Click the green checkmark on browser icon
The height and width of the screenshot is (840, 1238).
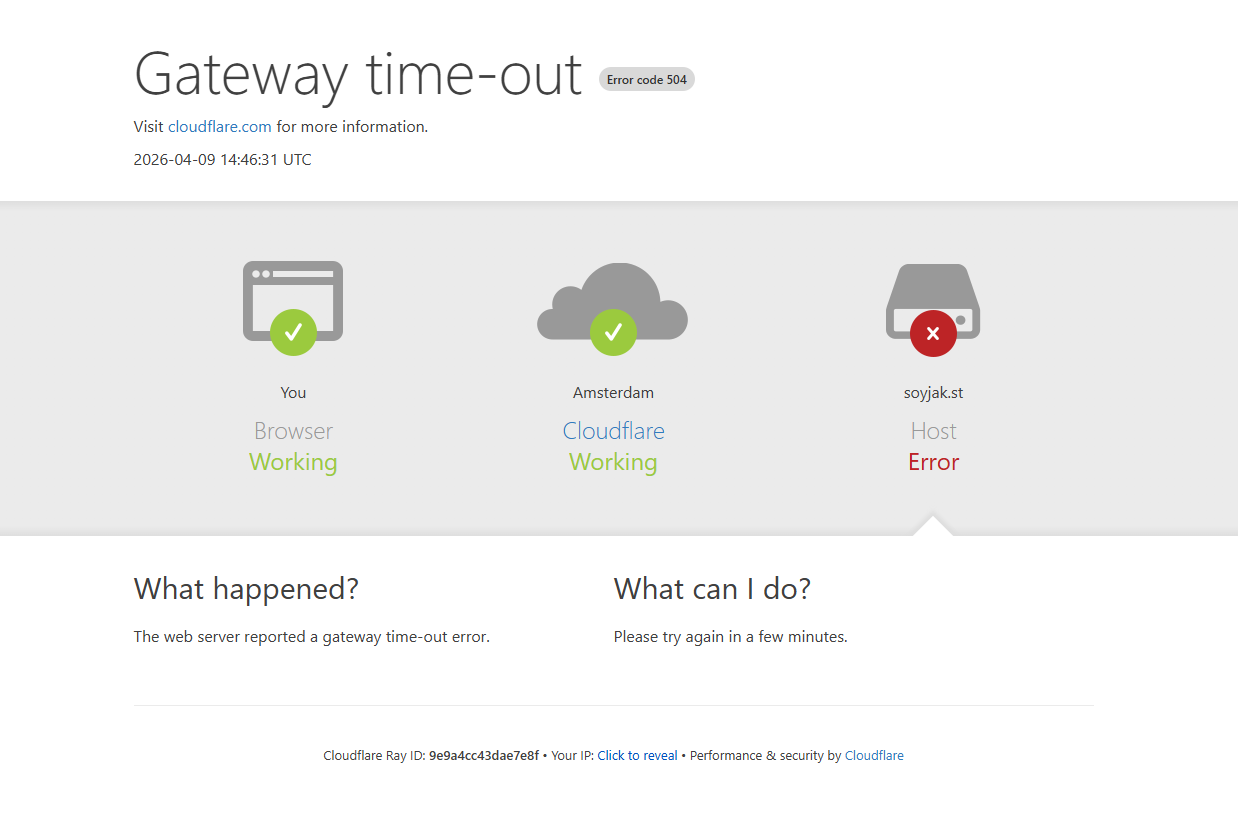[x=293, y=332]
